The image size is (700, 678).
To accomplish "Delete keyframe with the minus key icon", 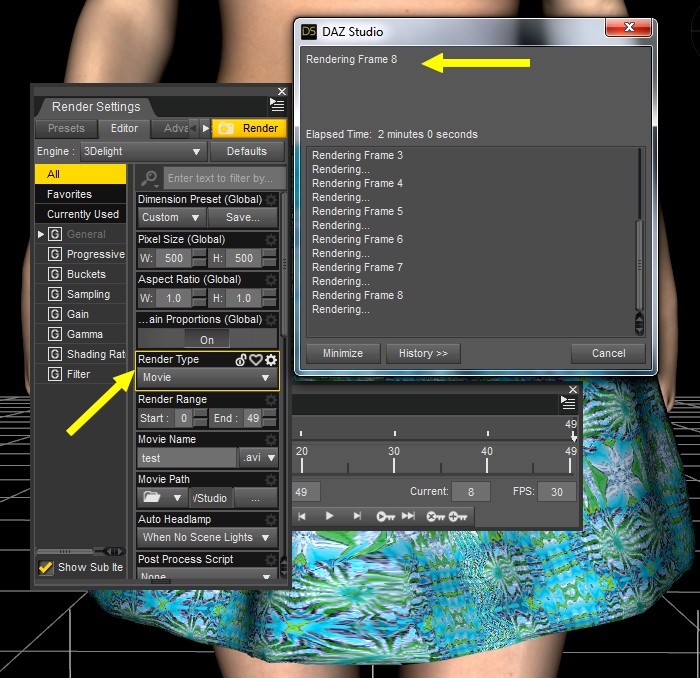I will click(435, 516).
